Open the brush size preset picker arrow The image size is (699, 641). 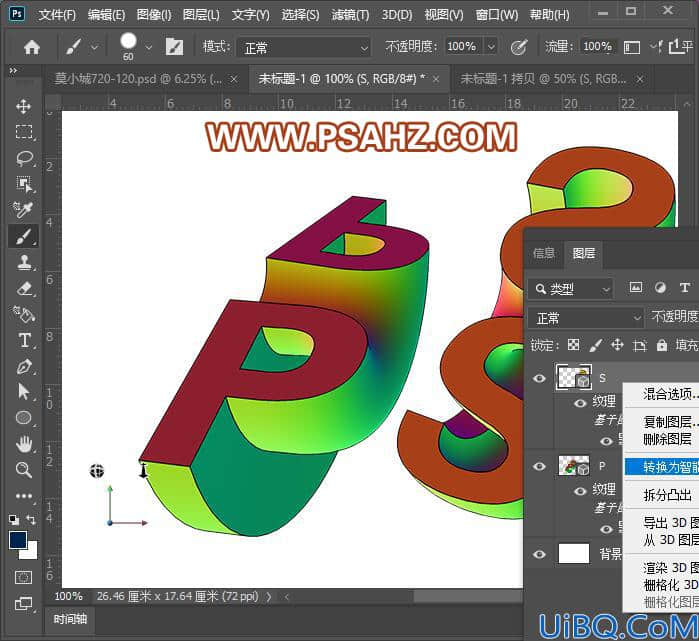(149, 47)
